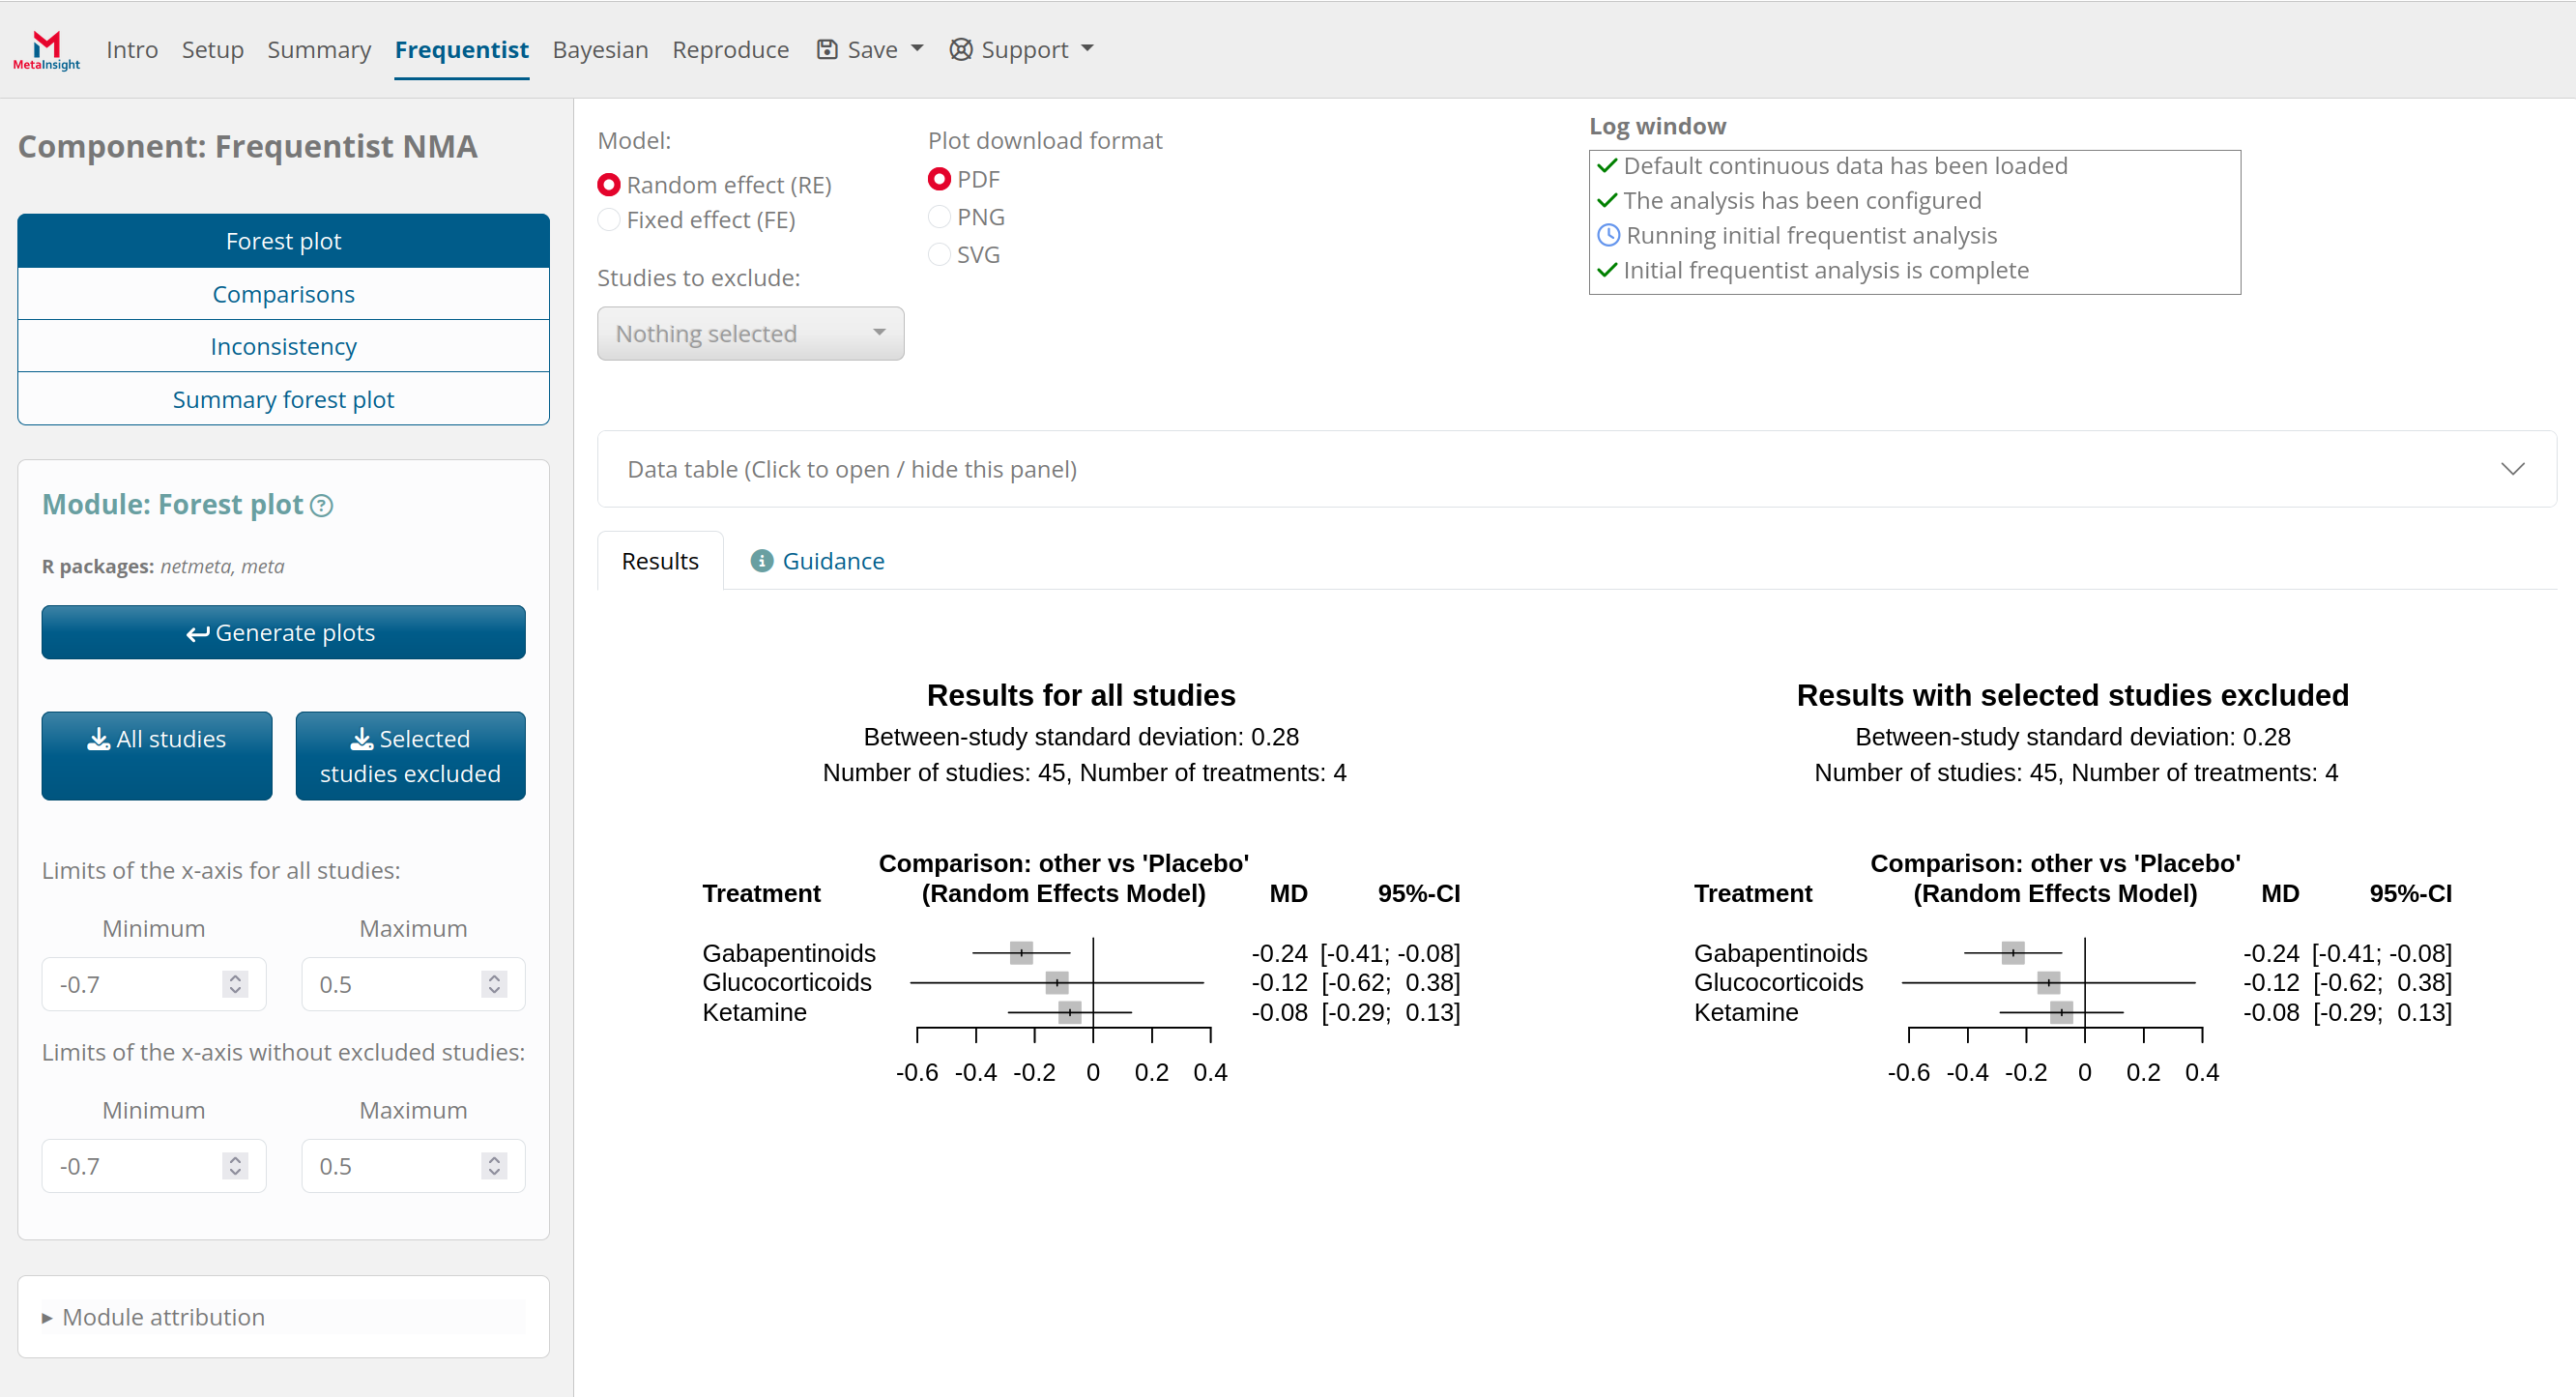Select SVG plot download format

point(939,254)
